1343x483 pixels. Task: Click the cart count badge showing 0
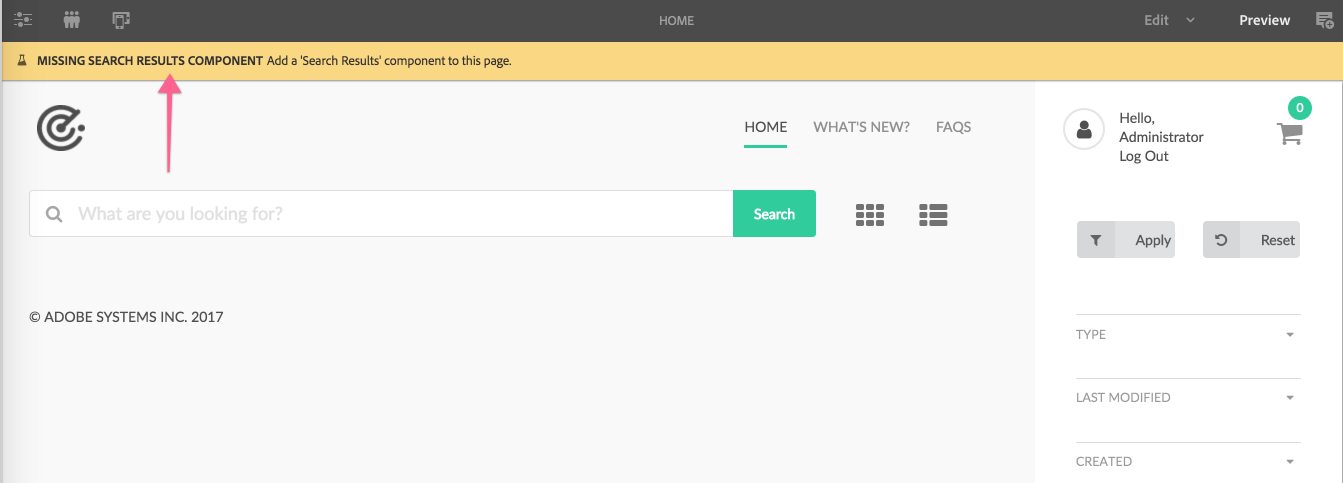click(1299, 108)
